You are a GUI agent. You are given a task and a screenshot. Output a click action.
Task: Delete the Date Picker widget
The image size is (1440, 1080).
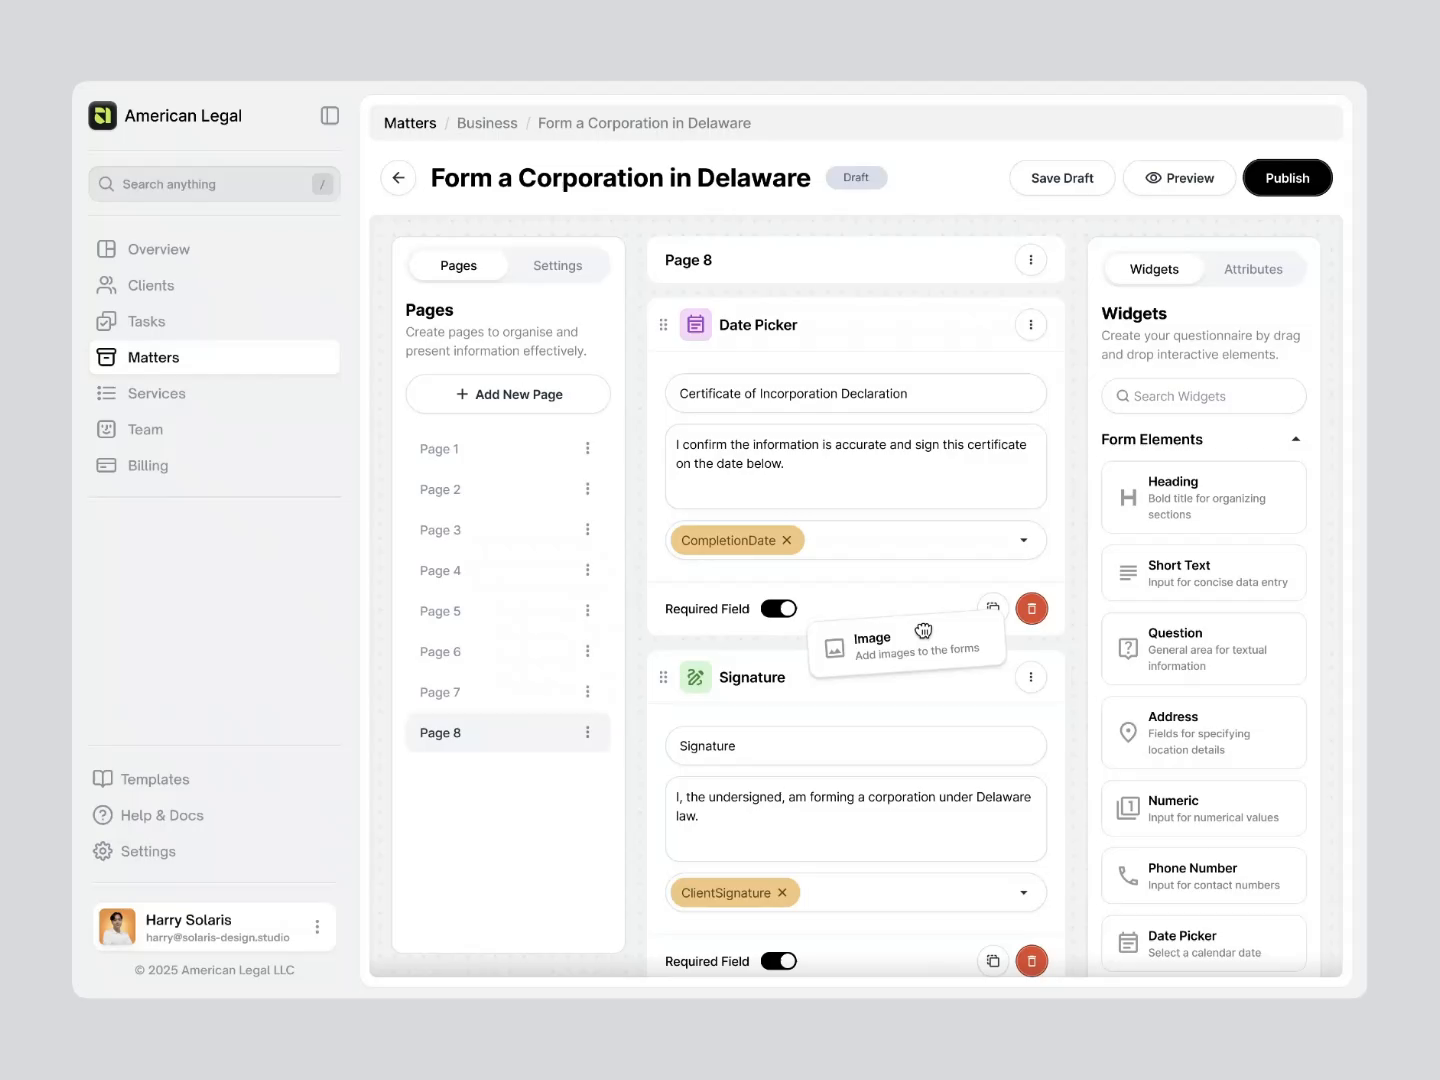(x=1031, y=608)
